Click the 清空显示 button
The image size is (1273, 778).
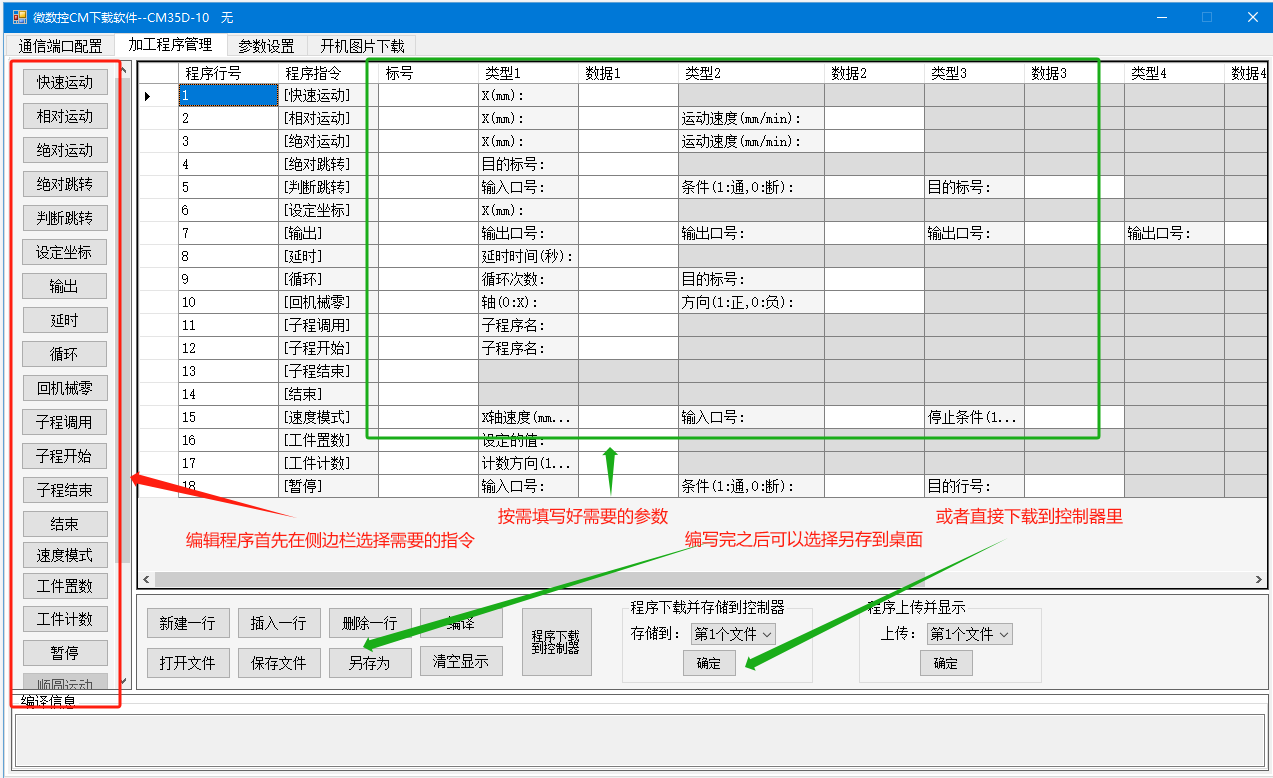click(461, 661)
